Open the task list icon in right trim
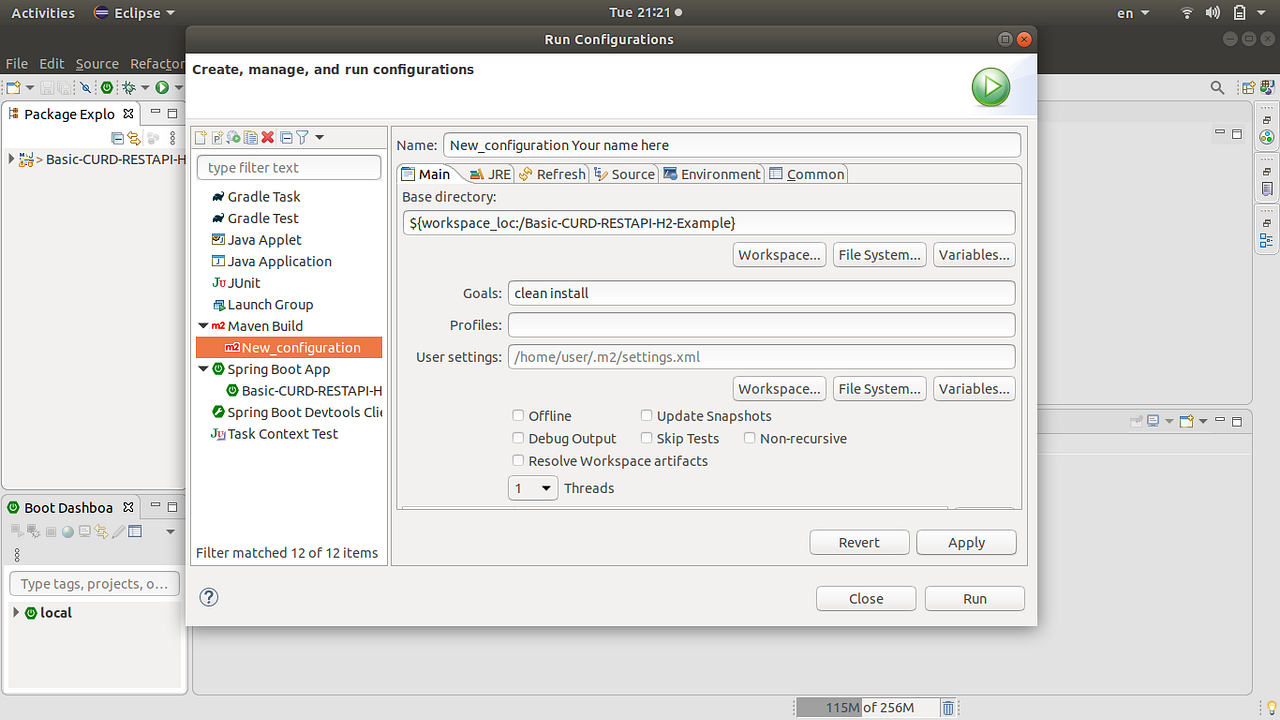Screen dimensions: 1280x720 pos(1267,188)
